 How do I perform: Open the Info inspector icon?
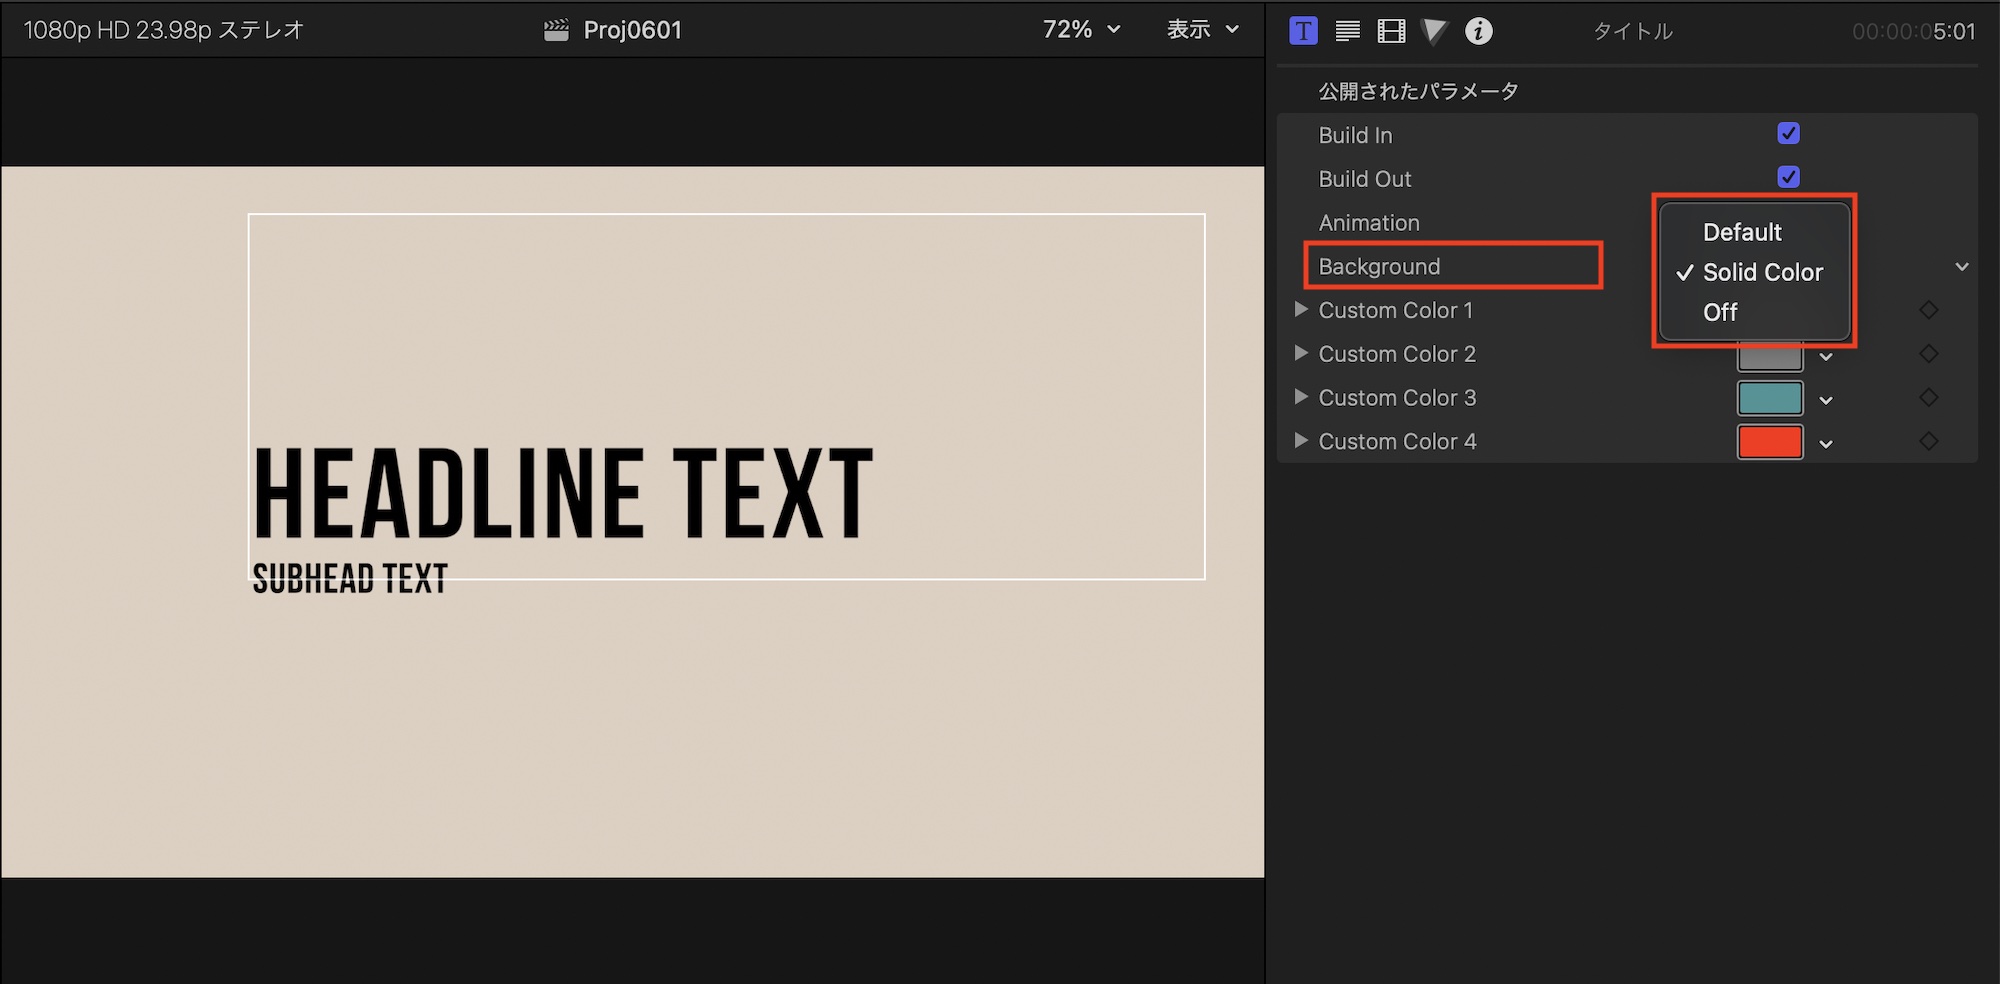(1478, 31)
